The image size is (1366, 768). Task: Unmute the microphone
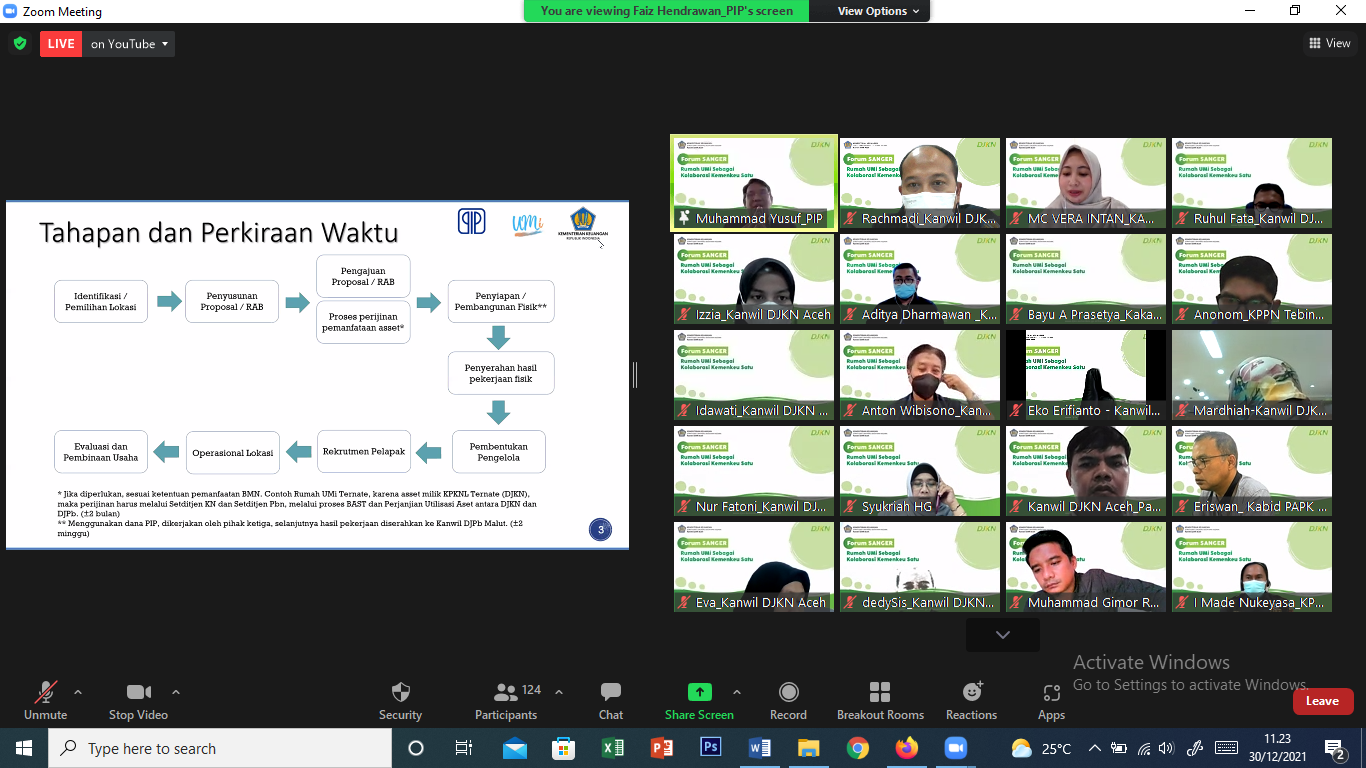(46, 701)
